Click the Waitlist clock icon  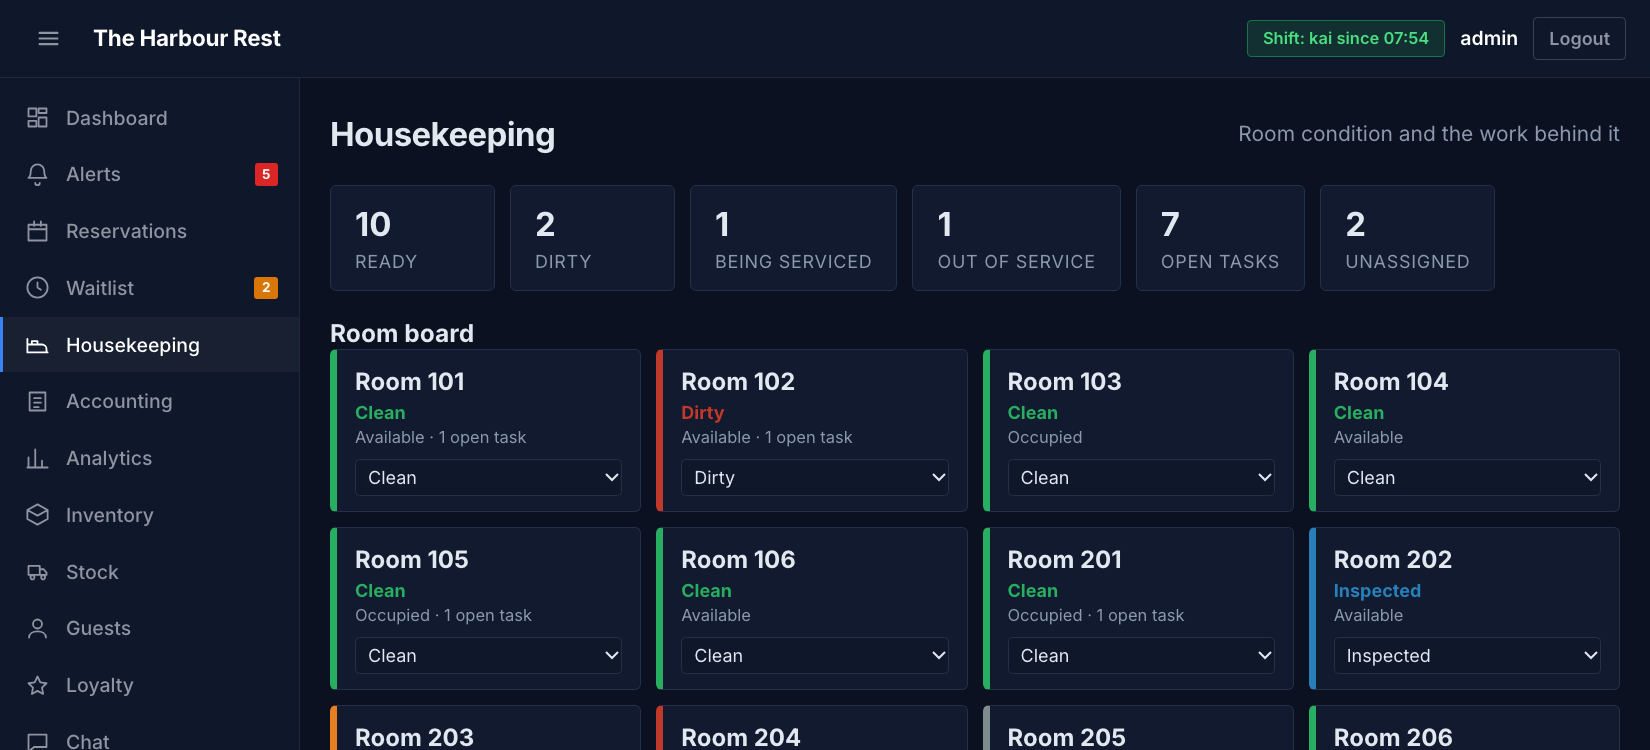[x=37, y=288]
